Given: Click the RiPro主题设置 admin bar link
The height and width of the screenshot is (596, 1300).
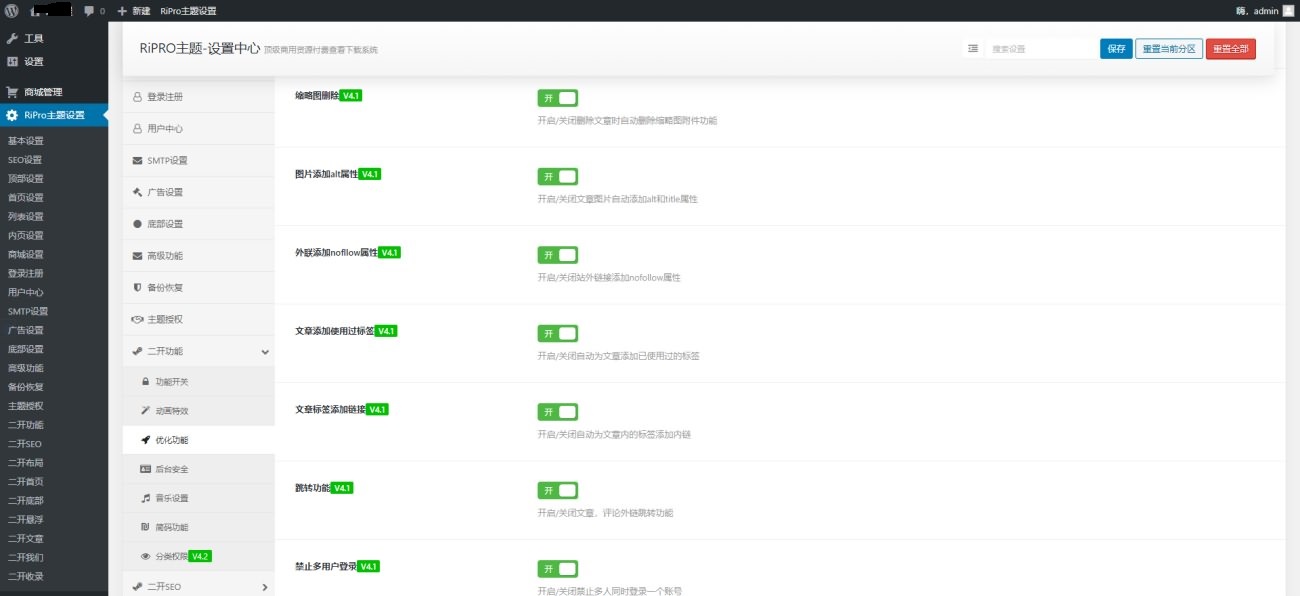Looking at the screenshot, I should click(x=188, y=11).
